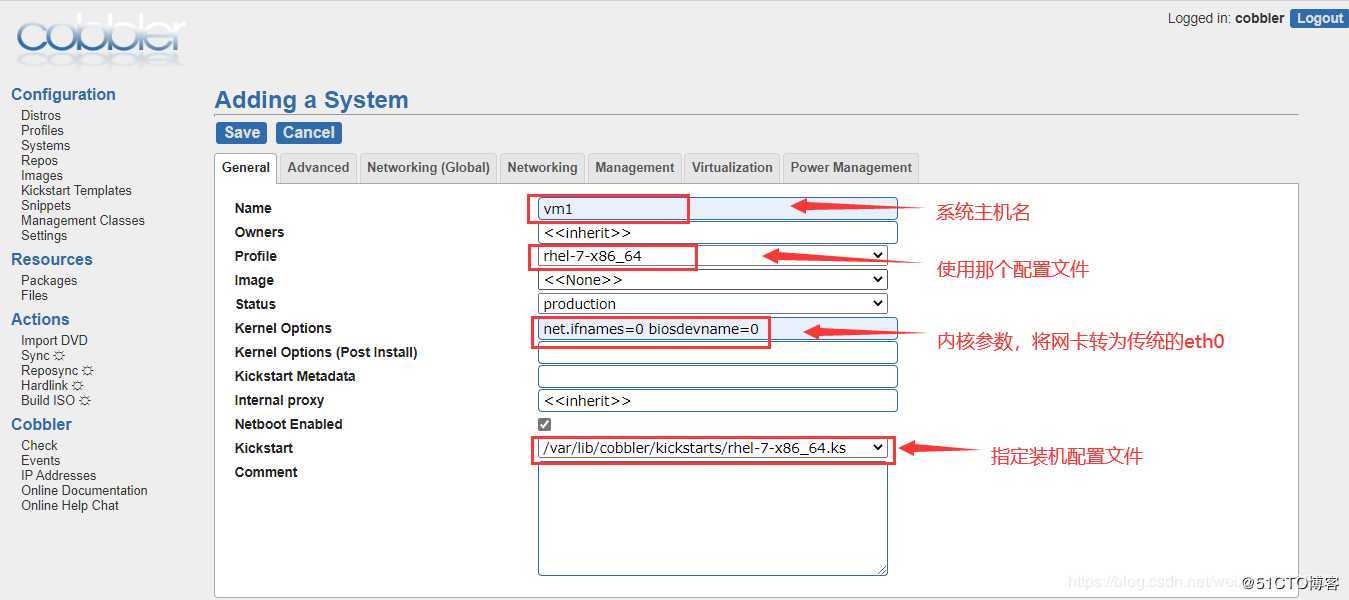Open the Networking (Global) tab
Screen dimensions: 1349x600
(x=428, y=167)
